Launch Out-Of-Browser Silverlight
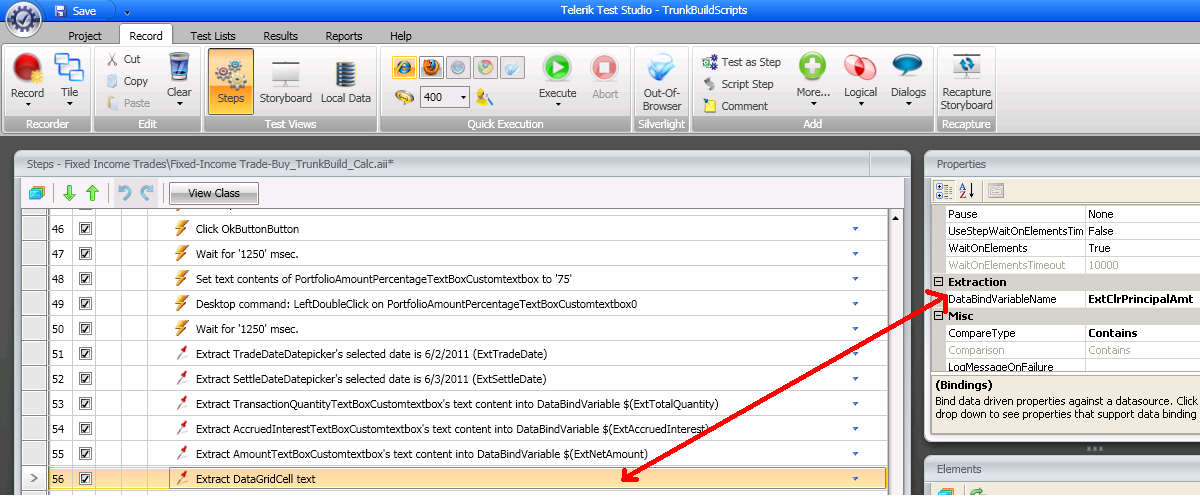The height and width of the screenshot is (498, 1200). [661, 82]
